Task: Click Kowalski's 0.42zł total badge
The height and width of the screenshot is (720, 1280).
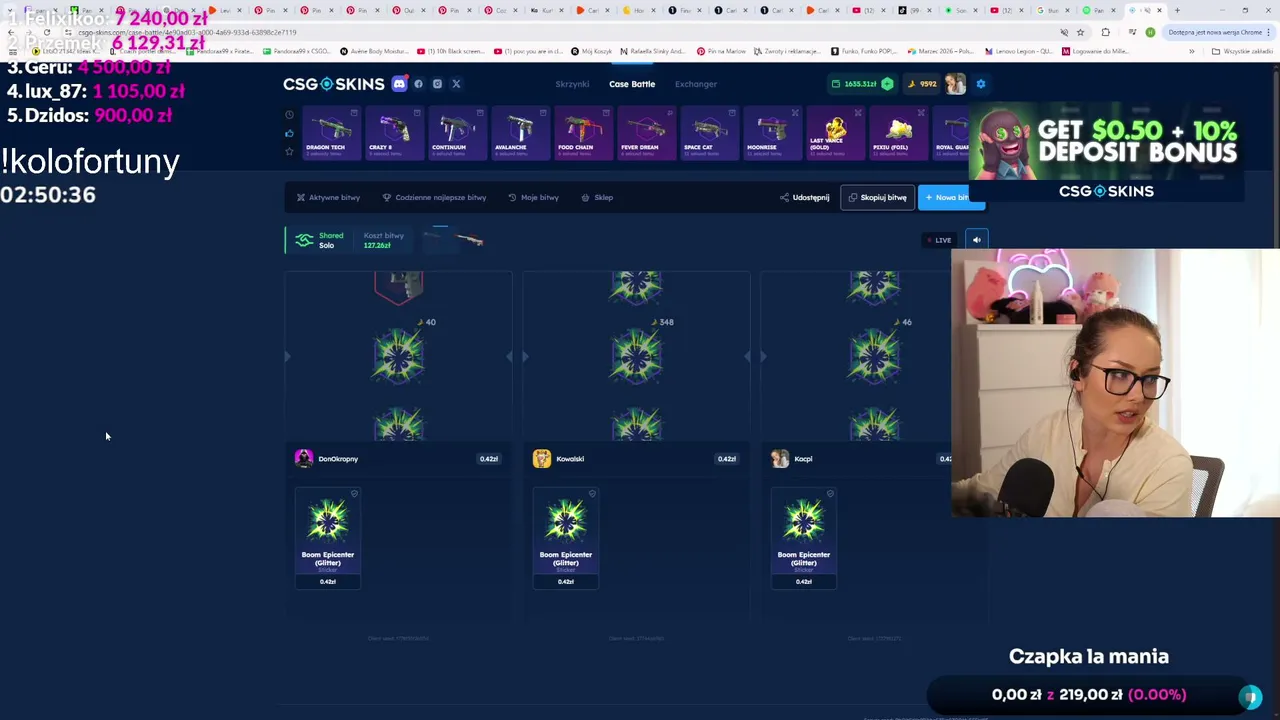Action: tap(726, 459)
